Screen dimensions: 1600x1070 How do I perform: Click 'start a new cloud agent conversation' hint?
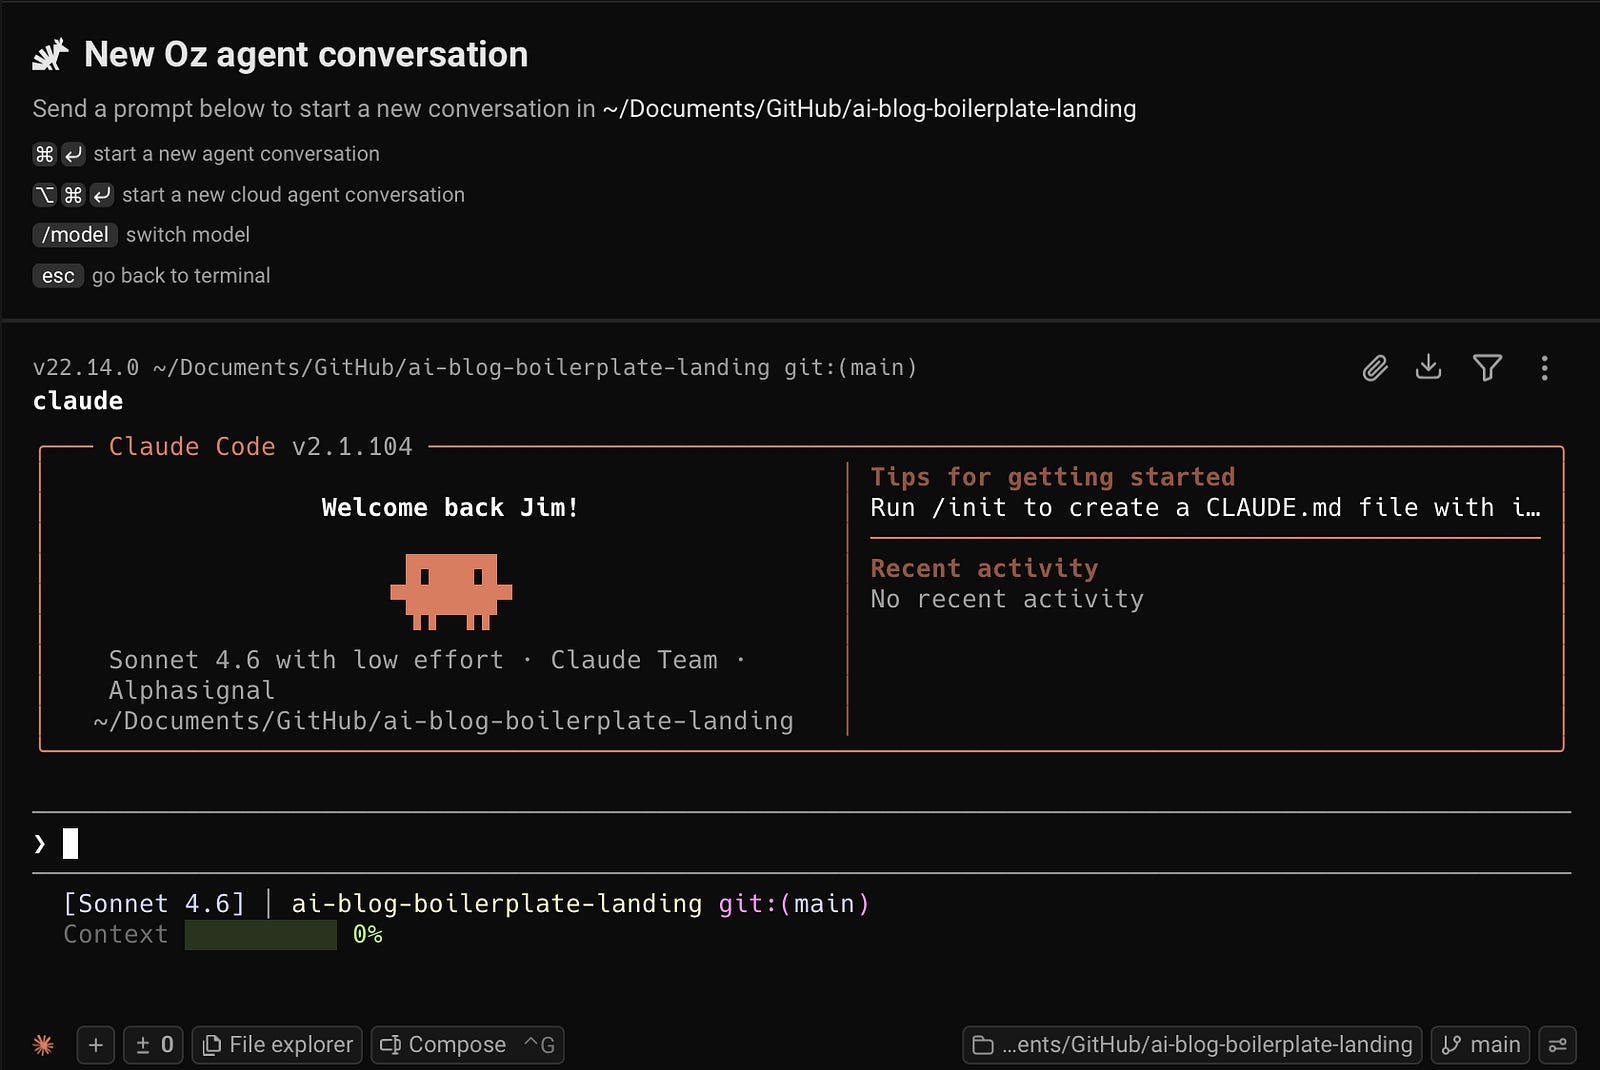coord(293,195)
